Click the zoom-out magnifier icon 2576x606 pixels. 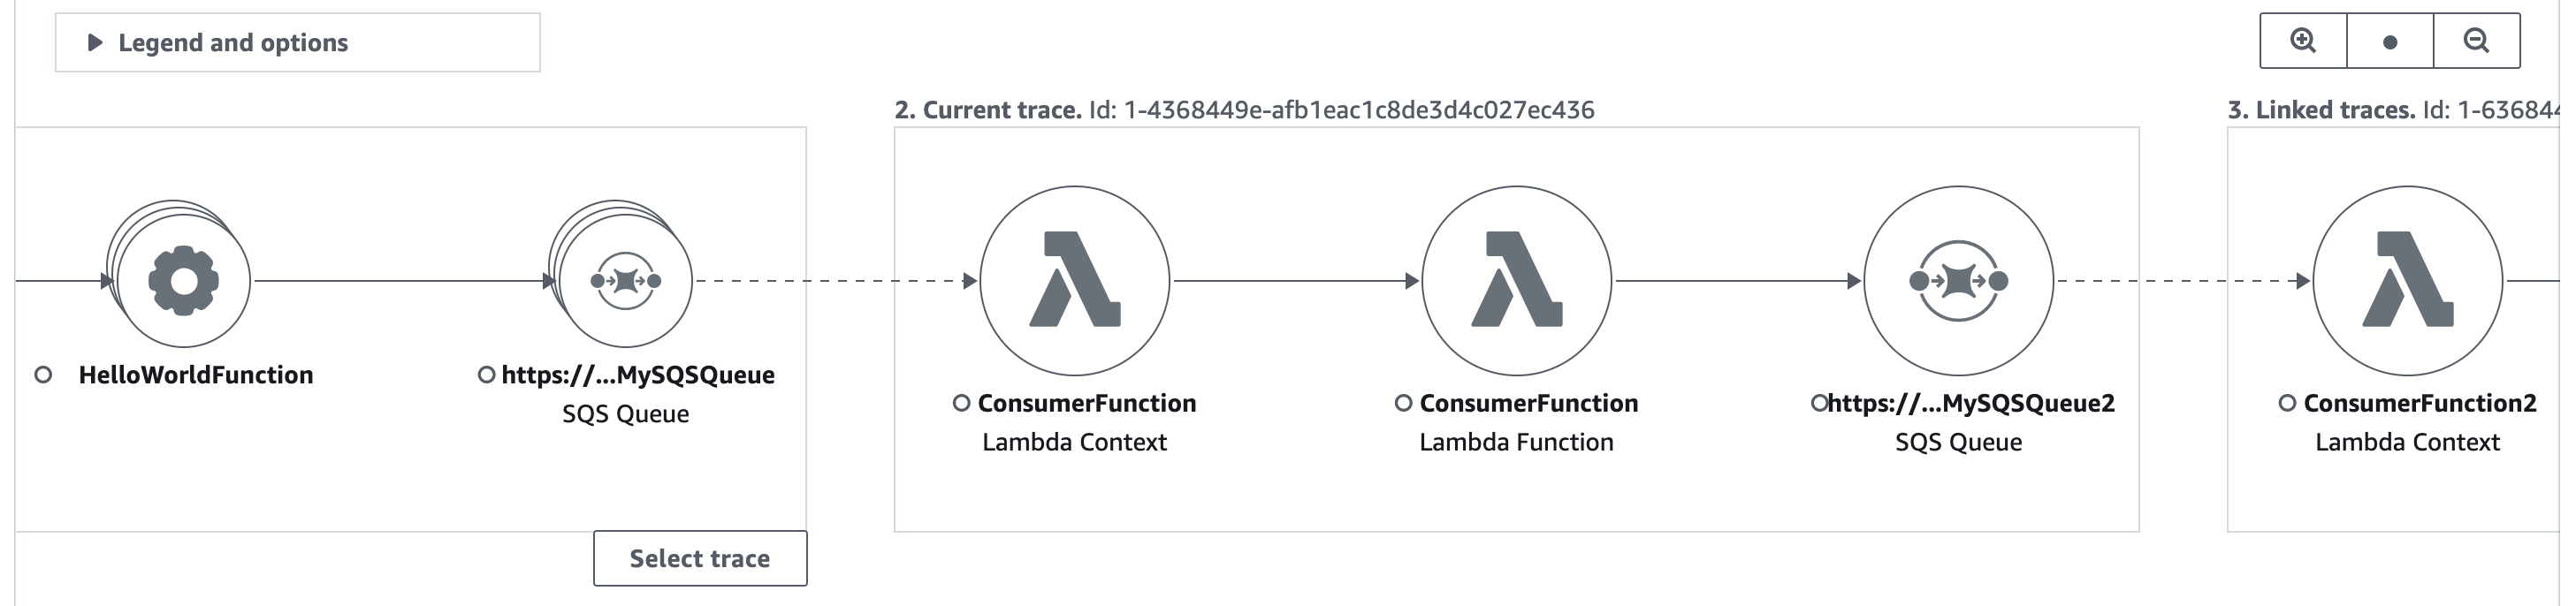[2479, 40]
